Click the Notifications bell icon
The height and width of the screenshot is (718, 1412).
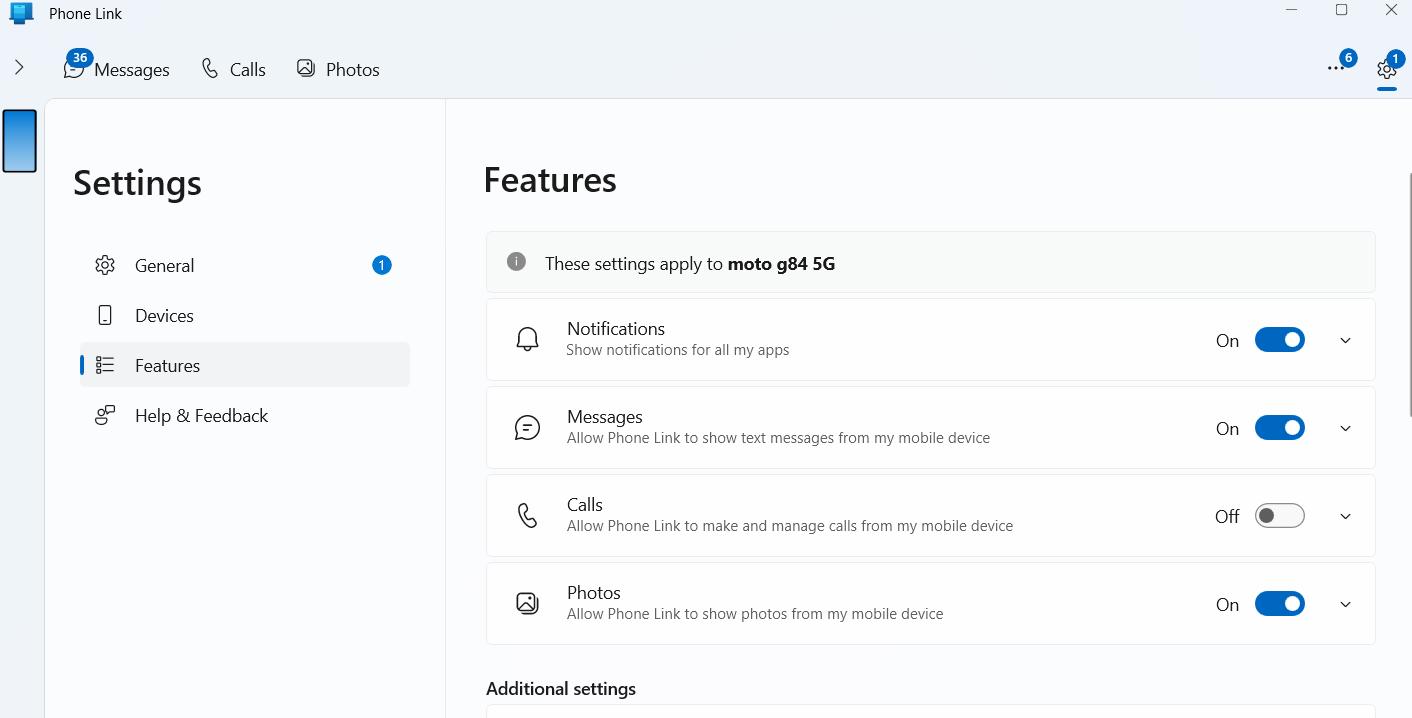527,339
